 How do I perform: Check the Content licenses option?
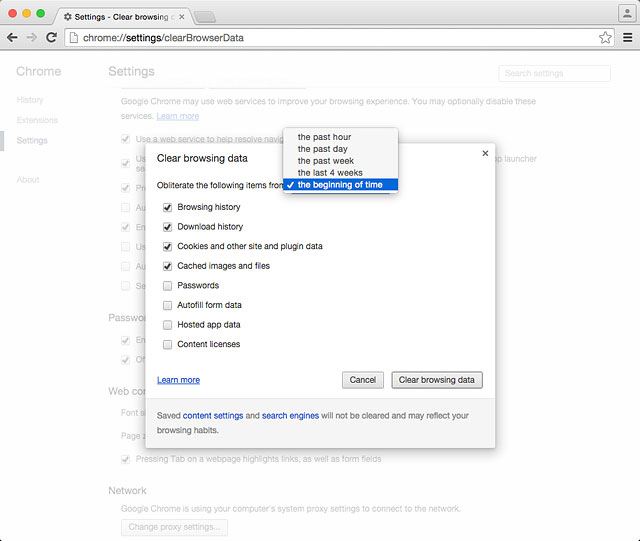pos(167,345)
